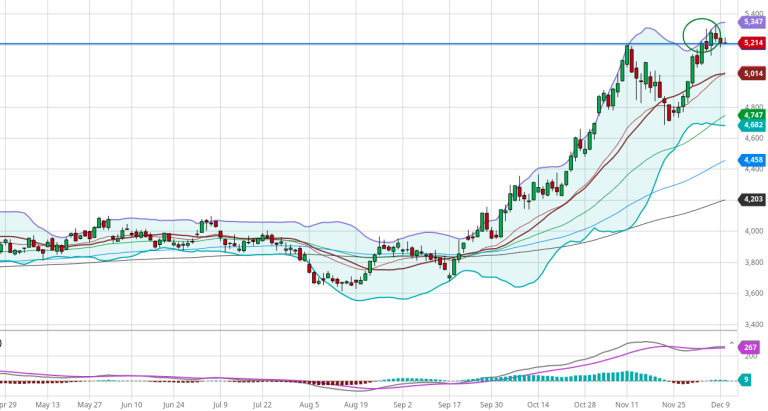Click the green 4,747 price tag
This screenshot has width=768, height=411.
(752, 115)
